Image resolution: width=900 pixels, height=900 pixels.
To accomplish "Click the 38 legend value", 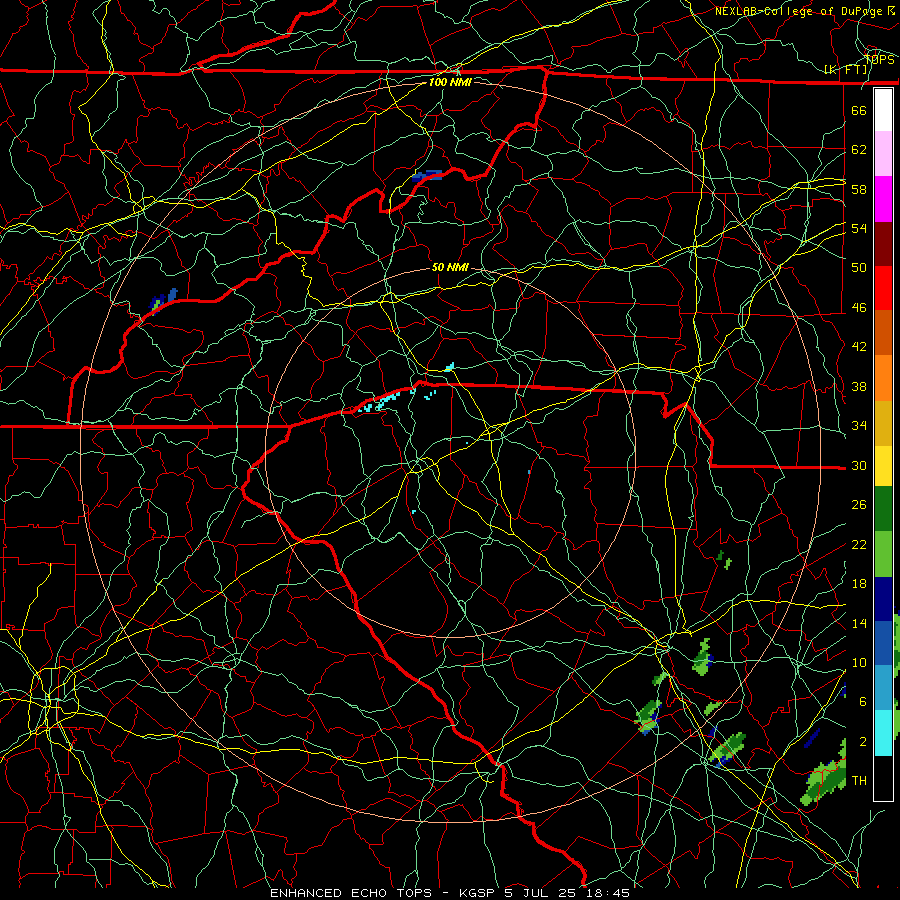I will pyautogui.click(x=859, y=386).
